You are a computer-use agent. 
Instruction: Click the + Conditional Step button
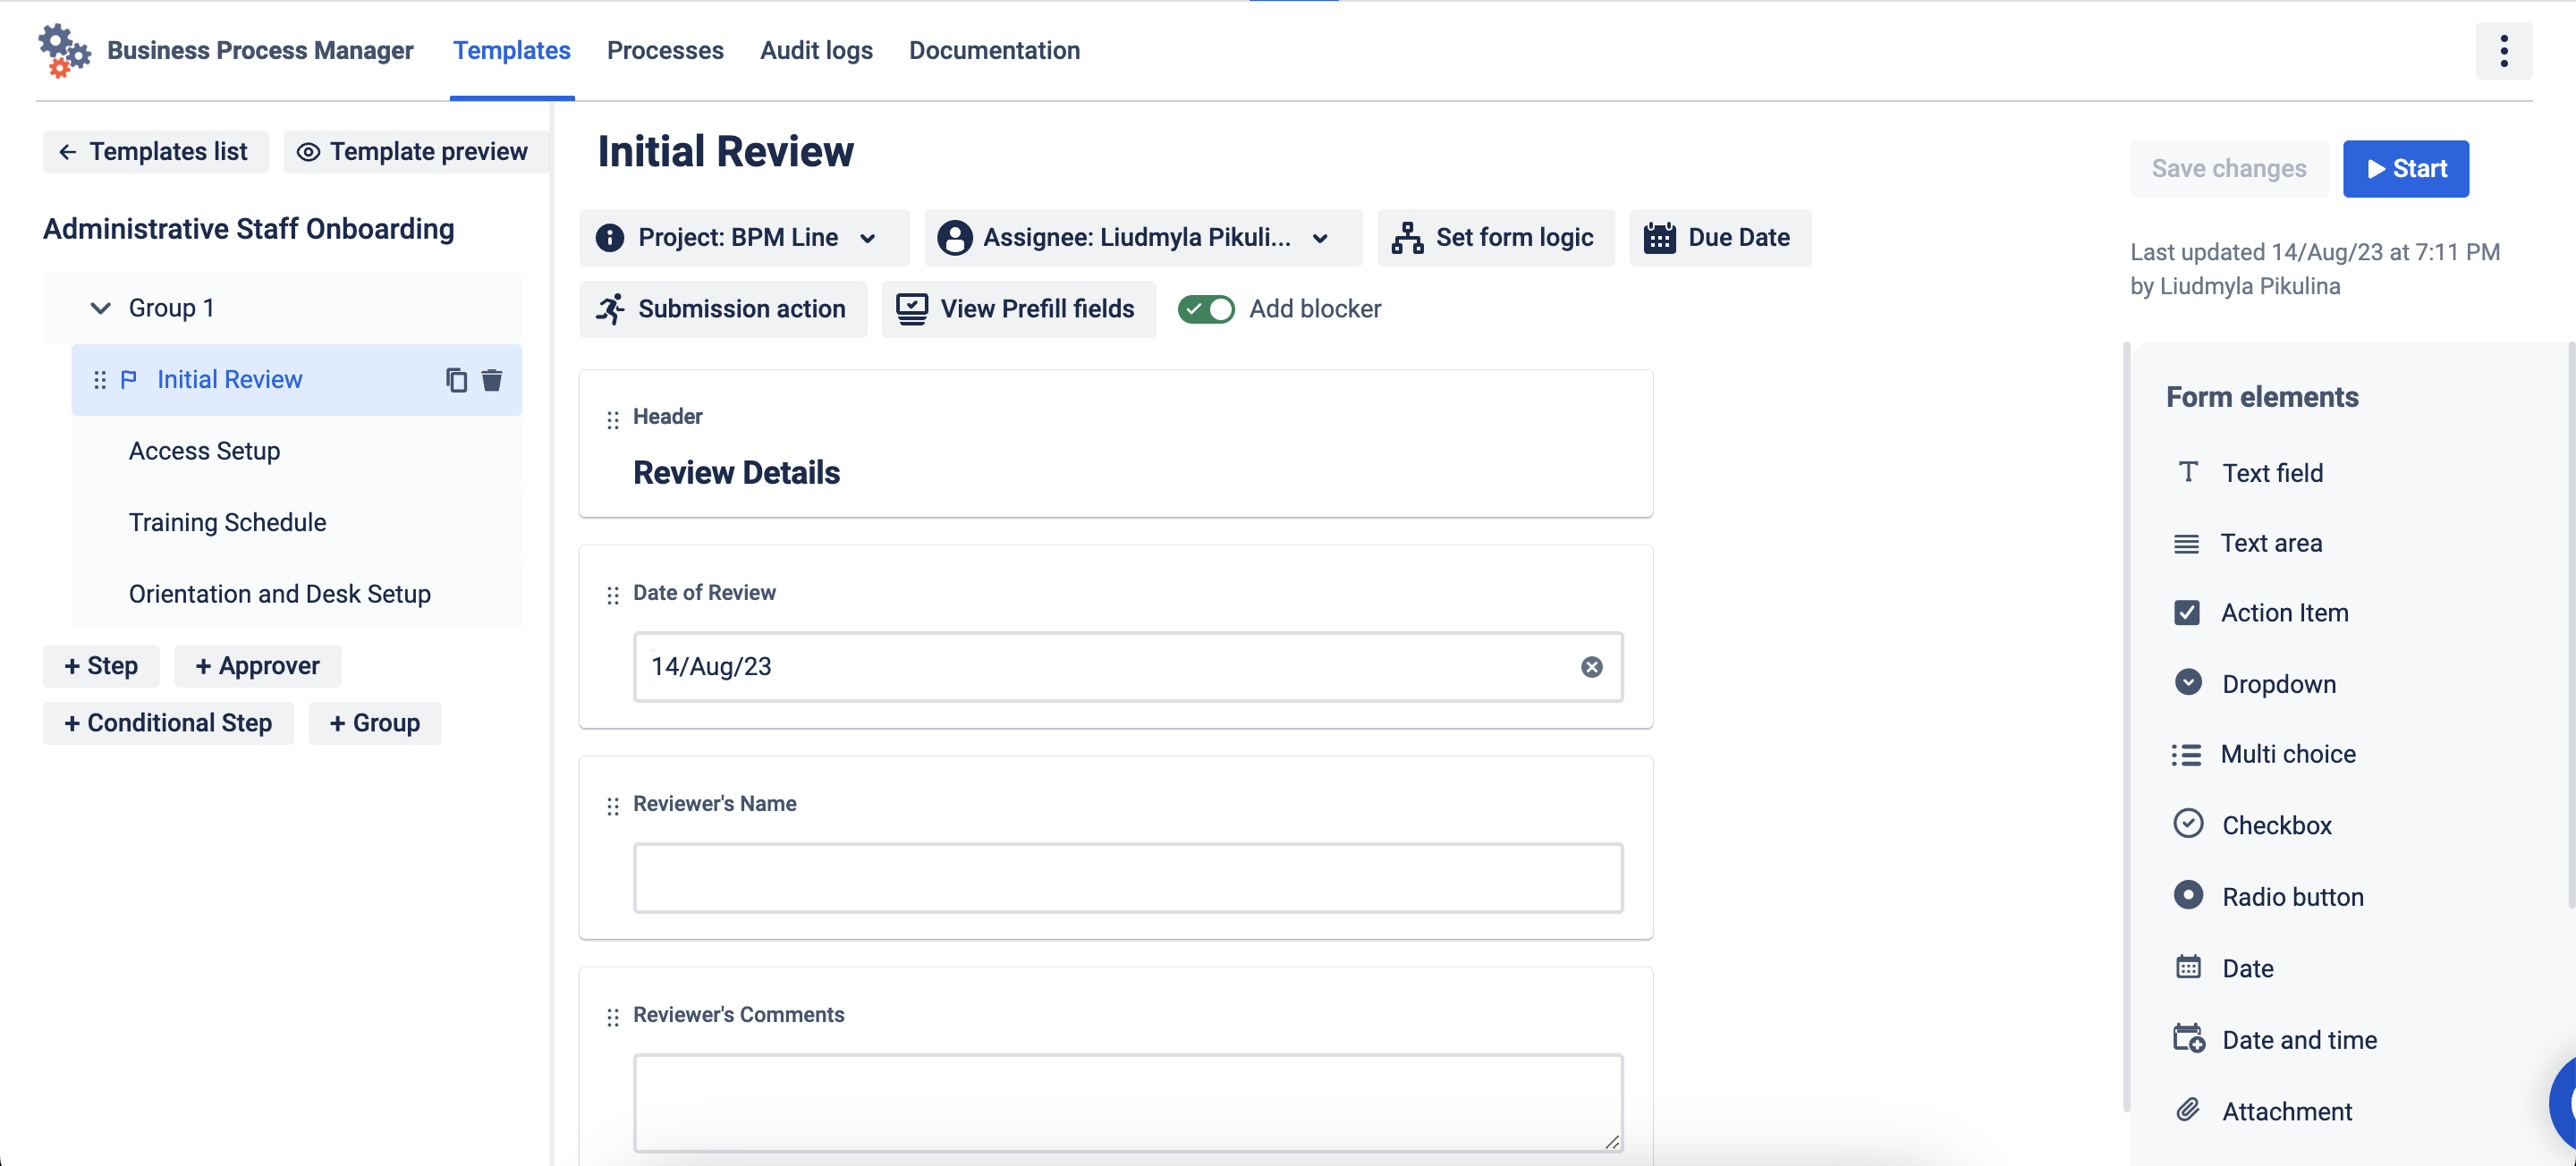coord(168,723)
